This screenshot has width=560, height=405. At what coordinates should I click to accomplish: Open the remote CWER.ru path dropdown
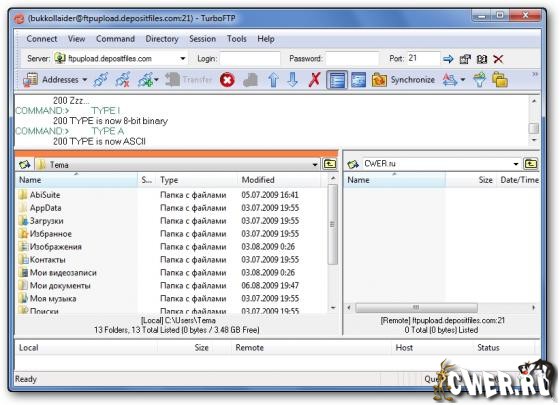516,164
